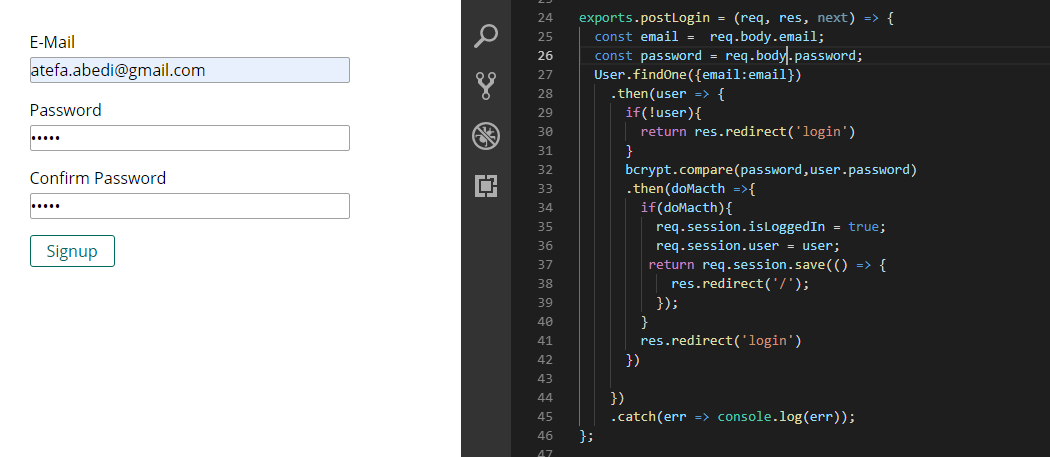Focus the Confirm Password input field
Viewport: 1050px width, 457px height.
click(x=190, y=206)
